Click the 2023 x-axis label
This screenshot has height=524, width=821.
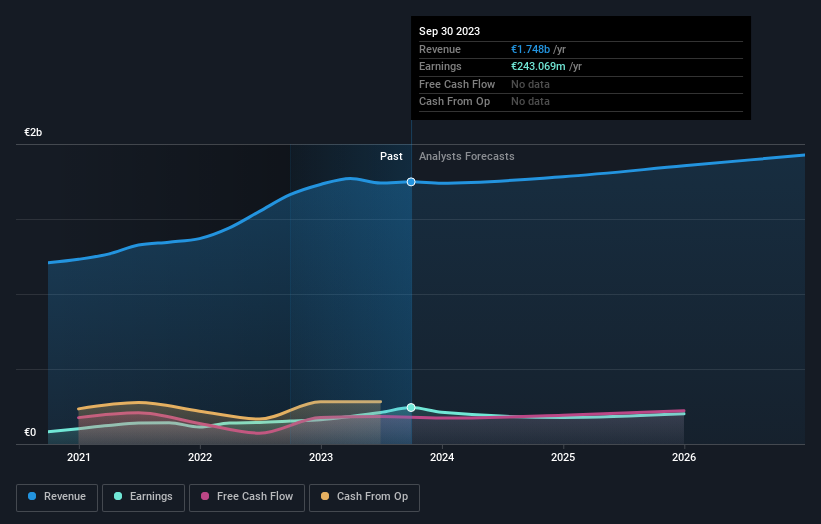pos(321,457)
